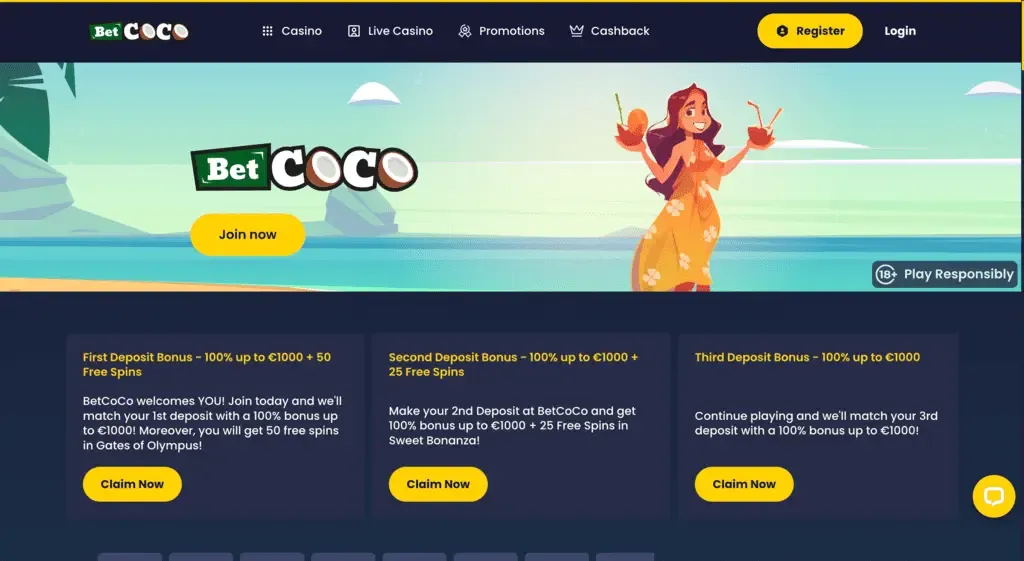Click the Join now button
The height and width of the screenshot is (561, 1024).
[248, 234]
